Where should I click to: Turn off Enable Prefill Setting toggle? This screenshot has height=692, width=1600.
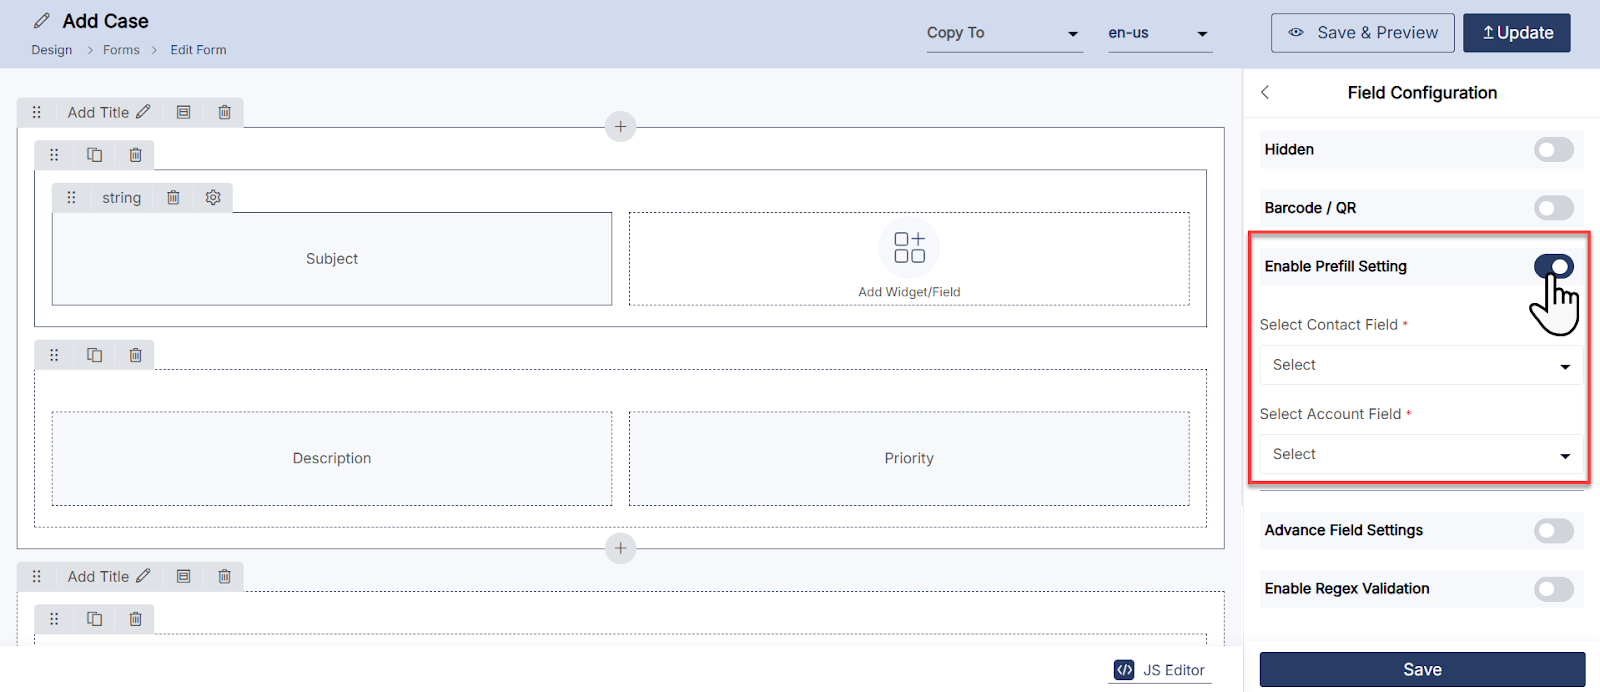[1553, 266]
